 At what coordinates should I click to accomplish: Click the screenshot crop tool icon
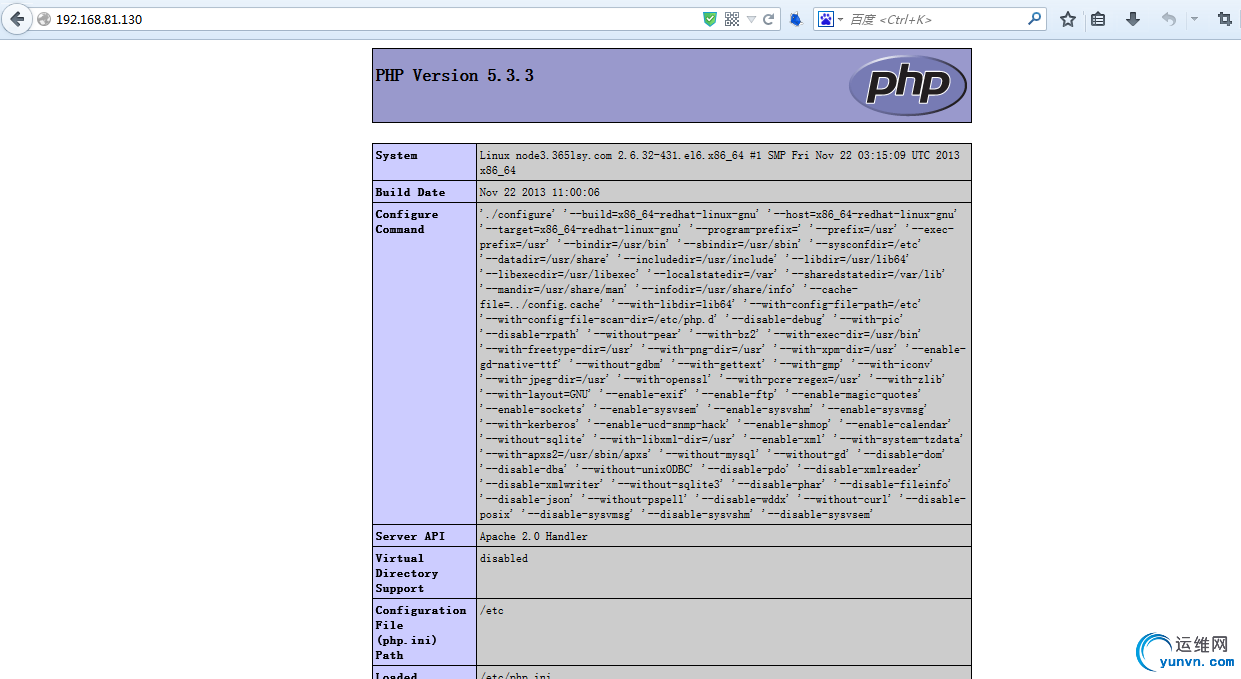(1225, 19)
